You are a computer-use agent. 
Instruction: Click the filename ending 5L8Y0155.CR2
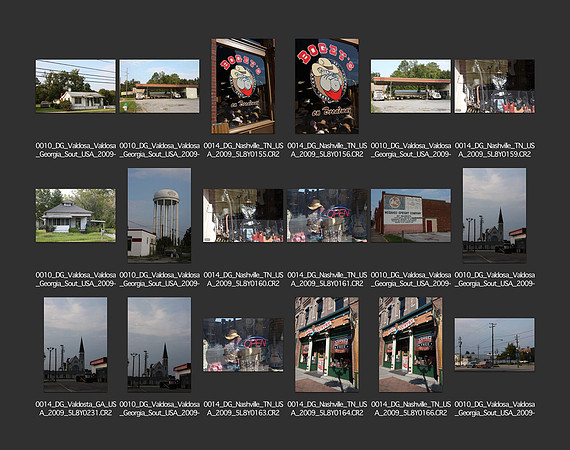click(x=243, y=150)
